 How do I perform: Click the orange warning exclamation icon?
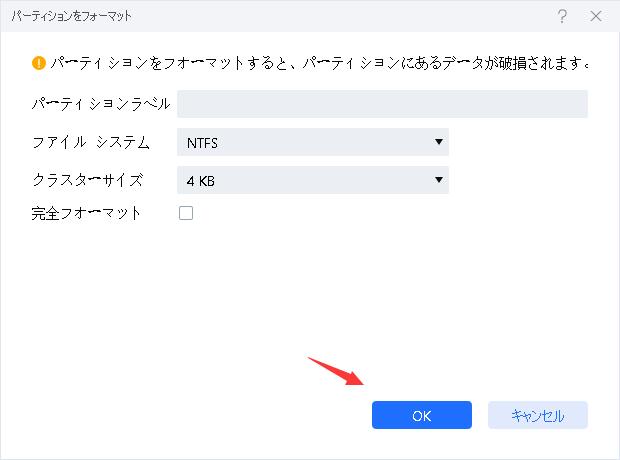pyautogui.click(x=39, y=63)
